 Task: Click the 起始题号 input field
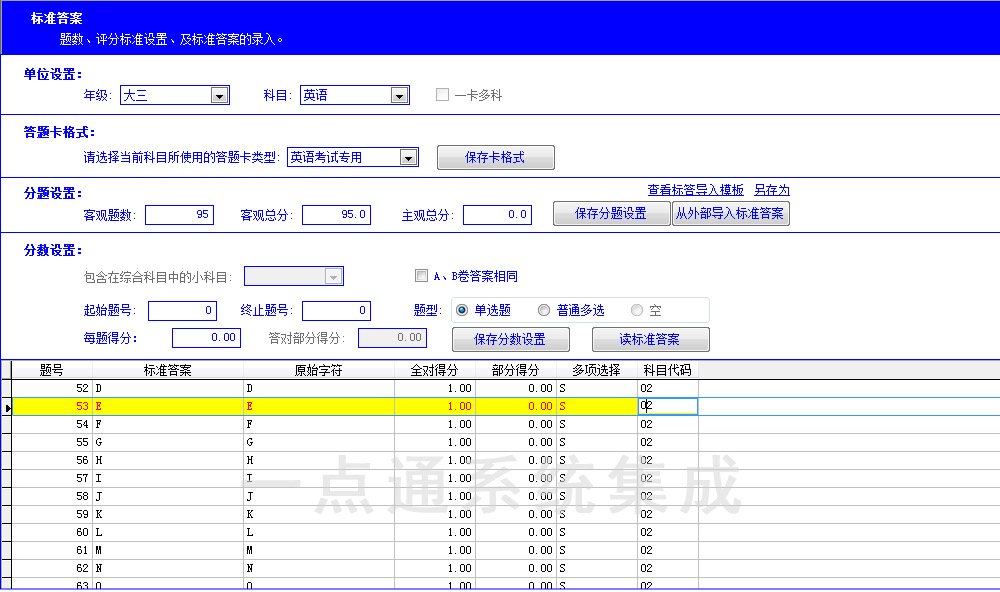(x=182, y=311)
